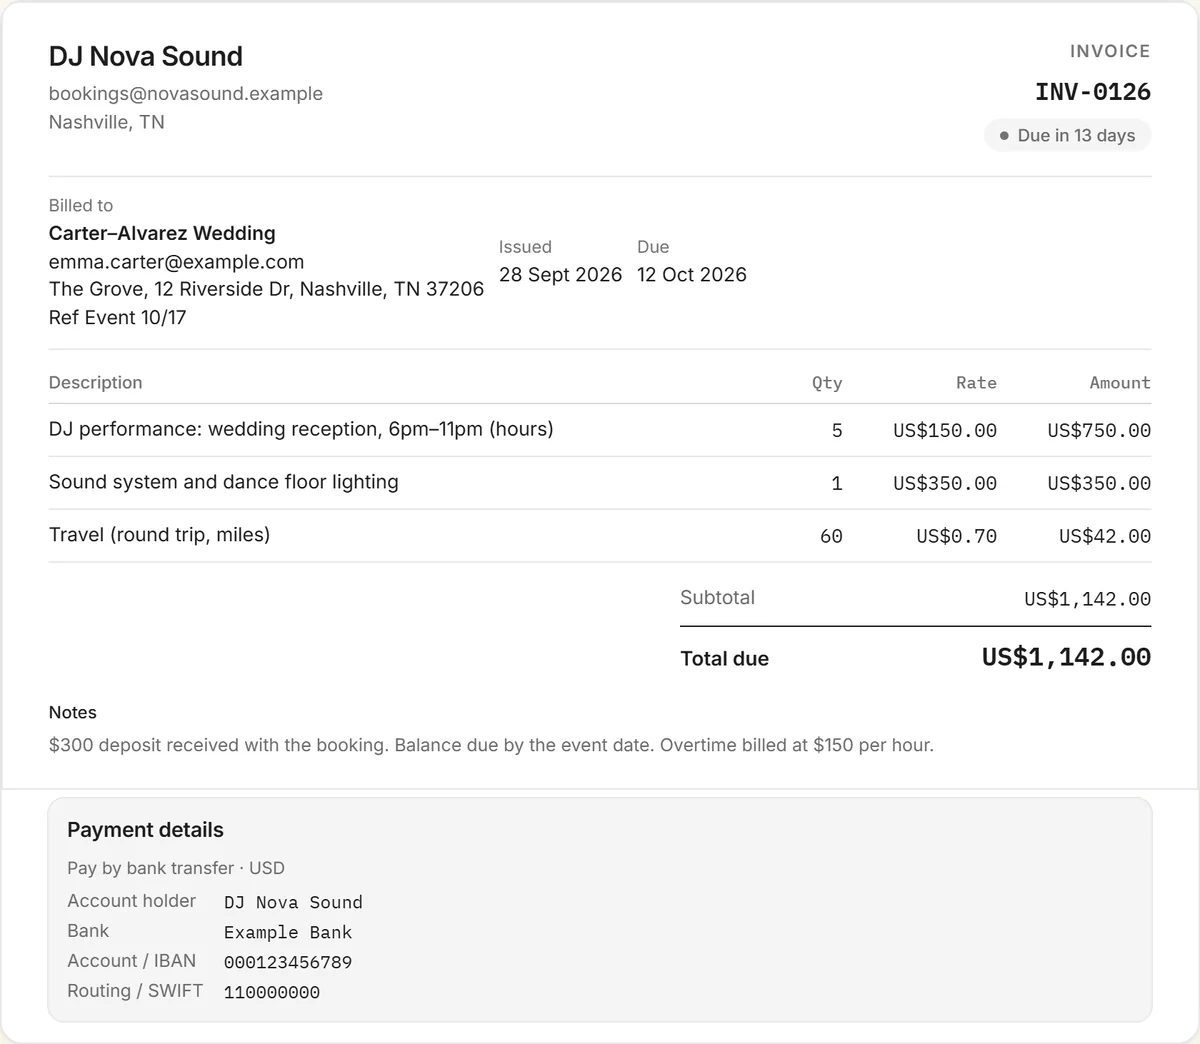
Task: Select the US$750.00 amount
Action: tap(1099, 431)
